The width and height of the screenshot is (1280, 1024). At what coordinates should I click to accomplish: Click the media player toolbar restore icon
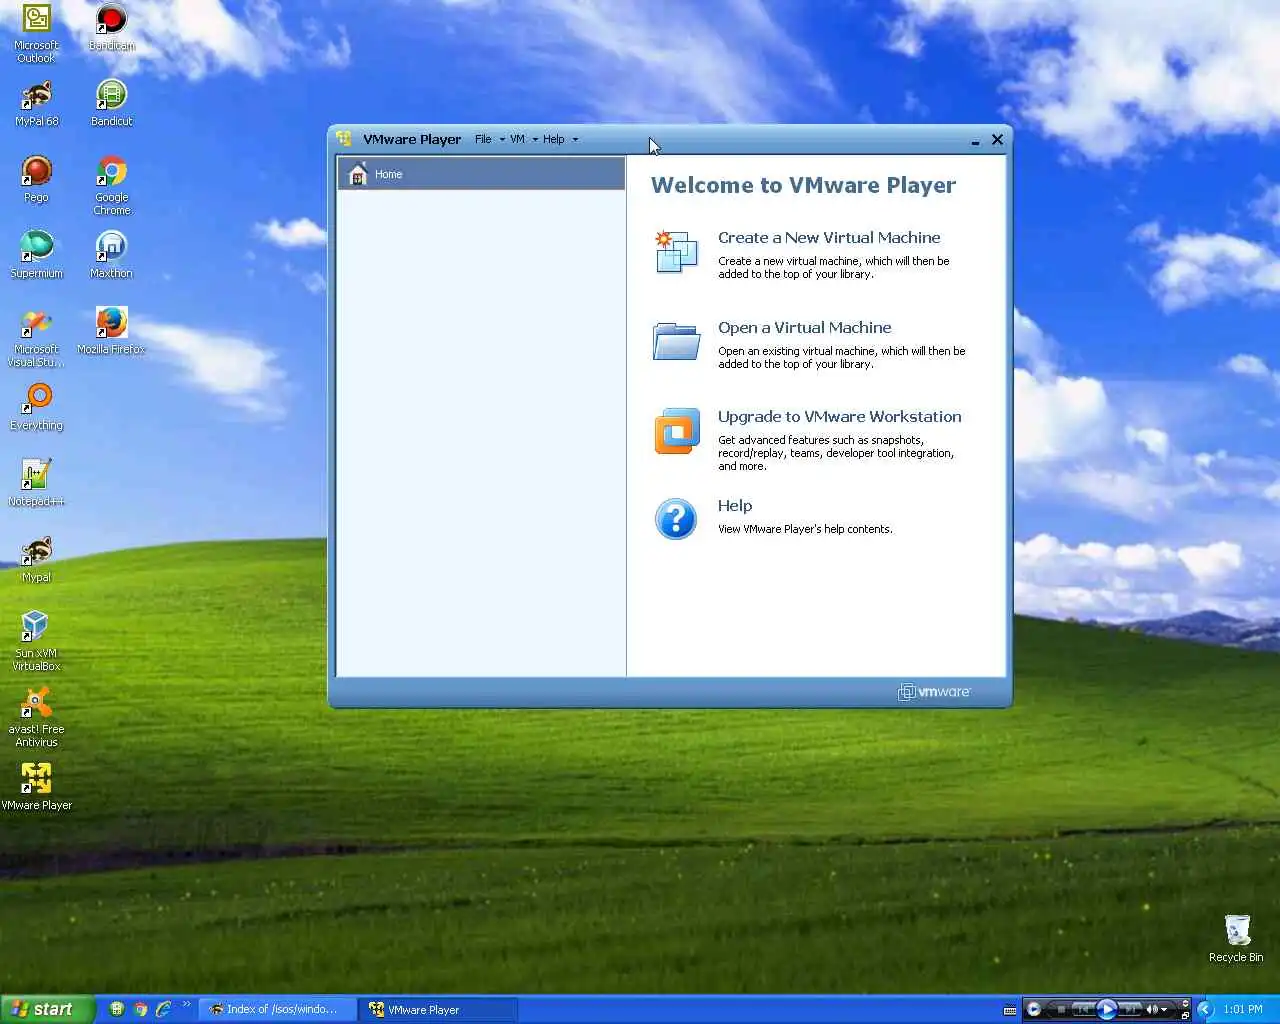click(x=1186, y=1015)
